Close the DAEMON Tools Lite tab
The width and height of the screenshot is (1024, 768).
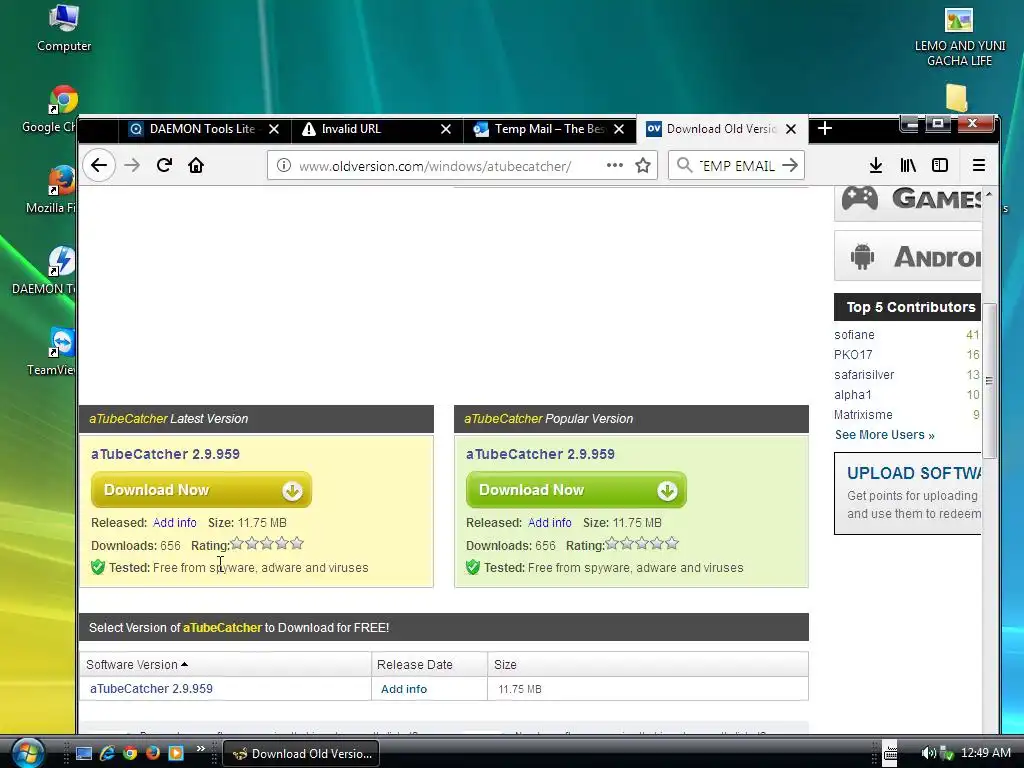coord(274,129)
